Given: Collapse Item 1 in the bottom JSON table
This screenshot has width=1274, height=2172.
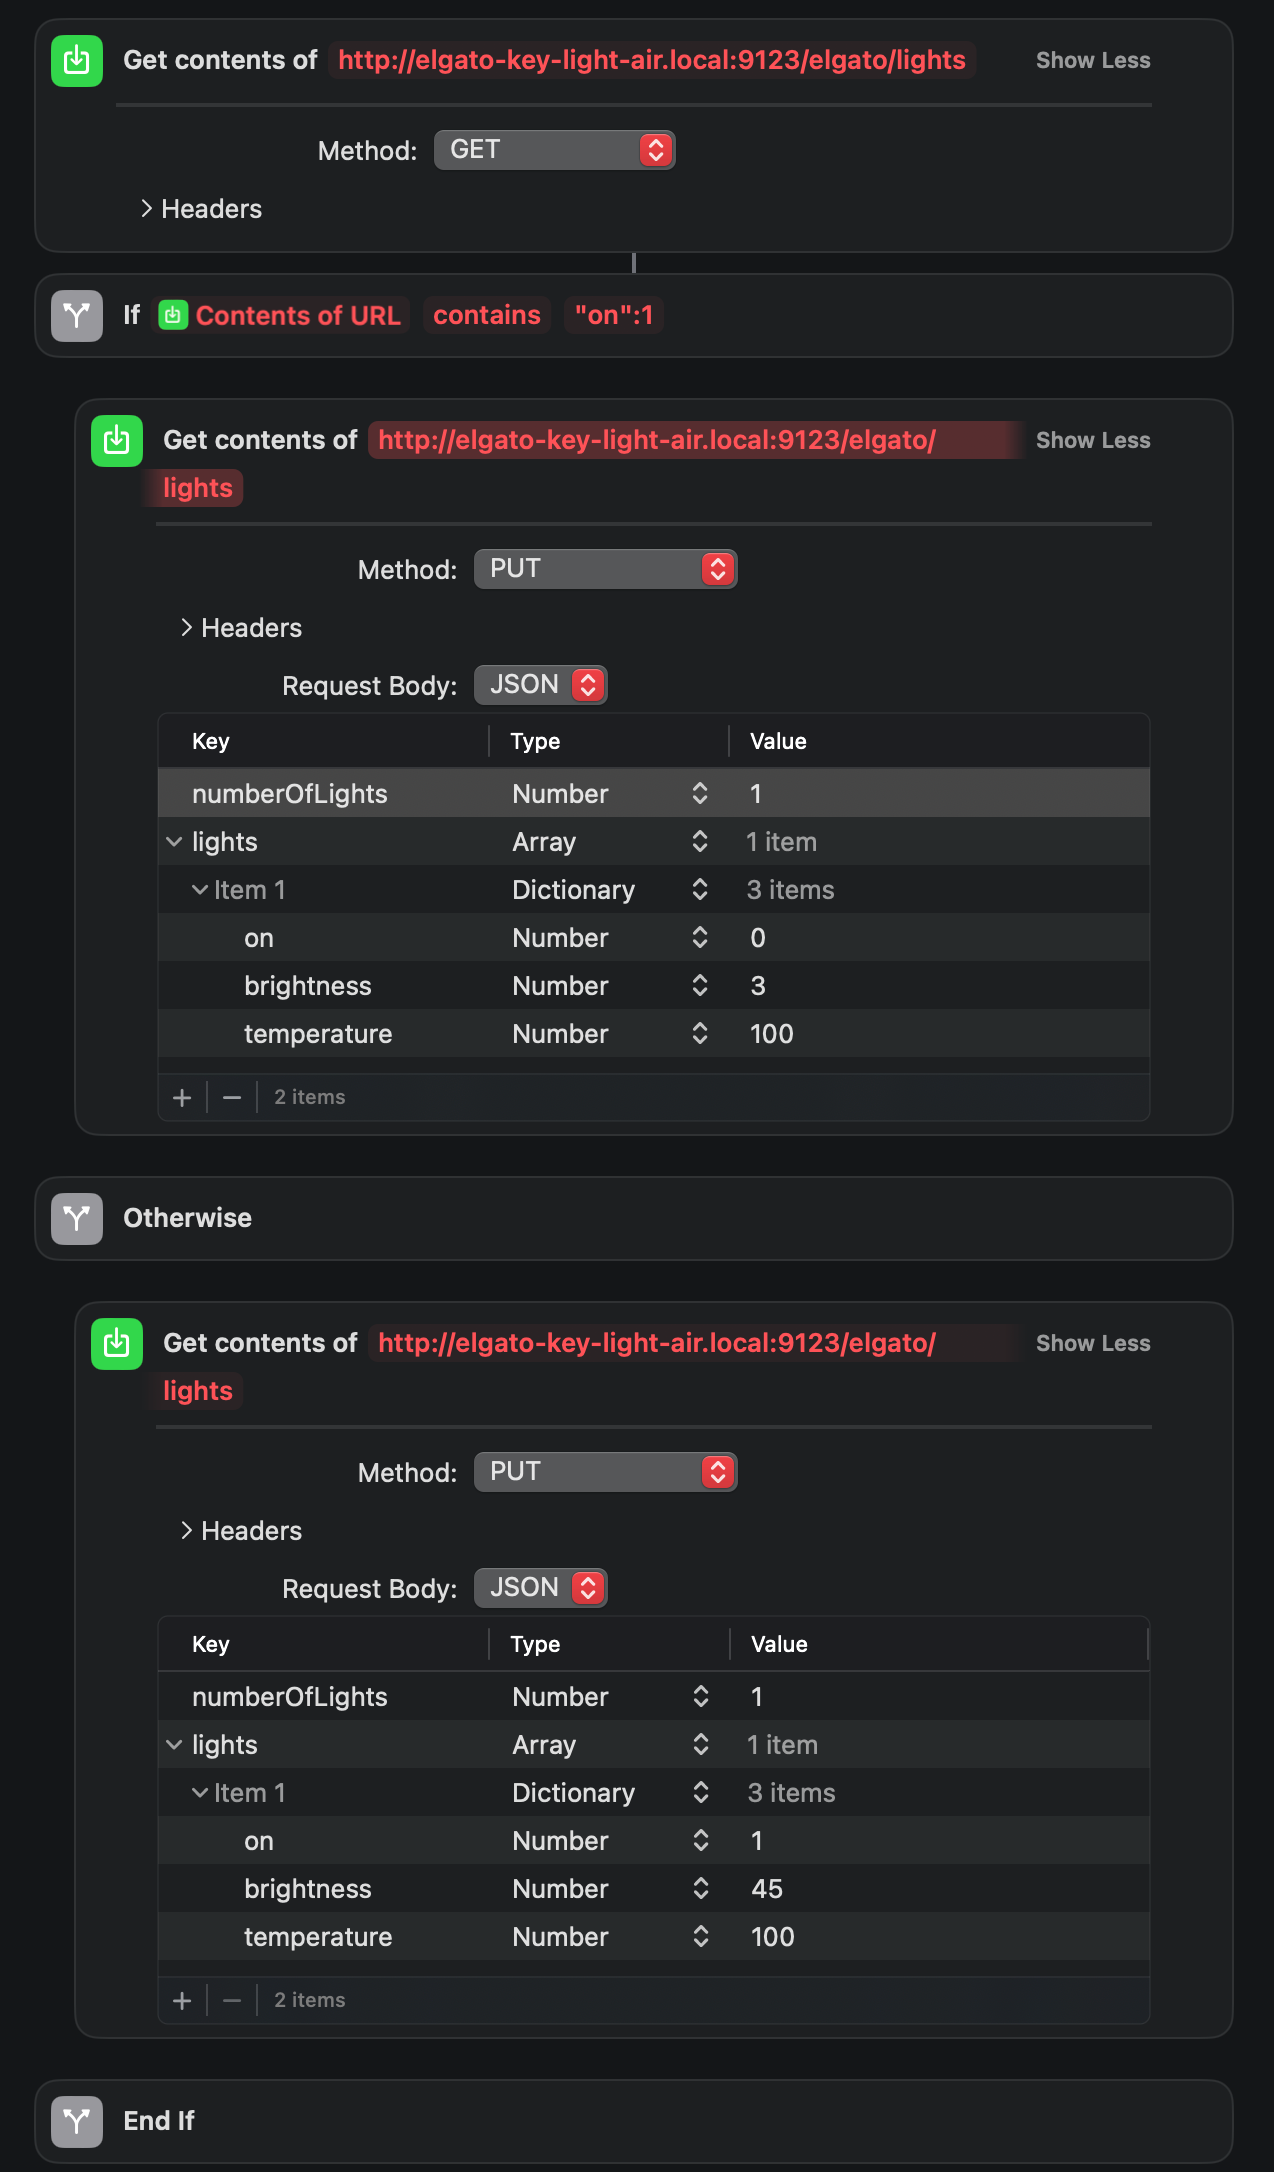Looking at the screenshot, I should click(200, 1793).
